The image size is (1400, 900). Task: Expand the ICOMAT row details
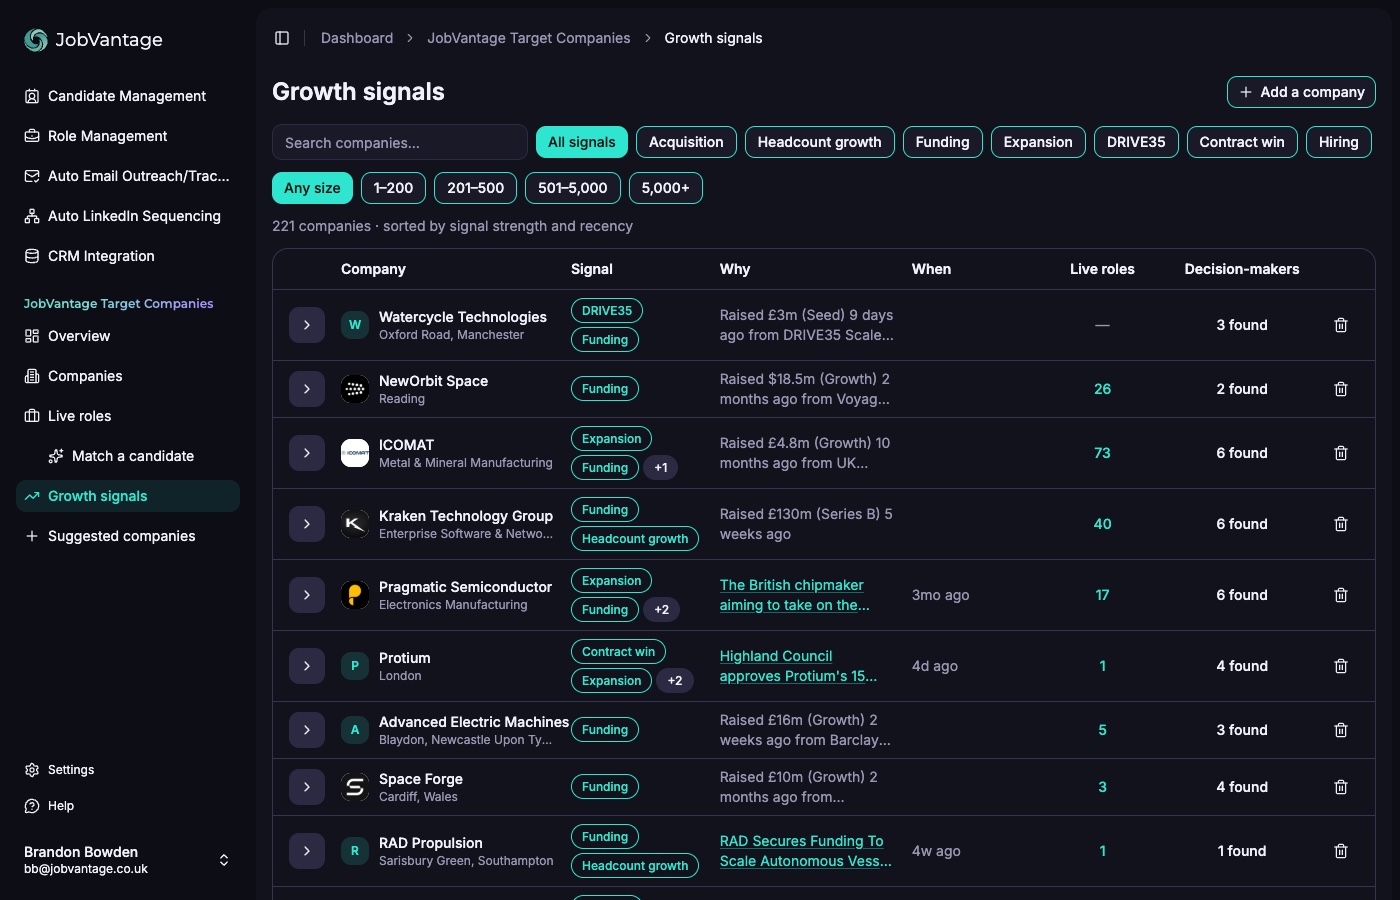click(307, 453)
